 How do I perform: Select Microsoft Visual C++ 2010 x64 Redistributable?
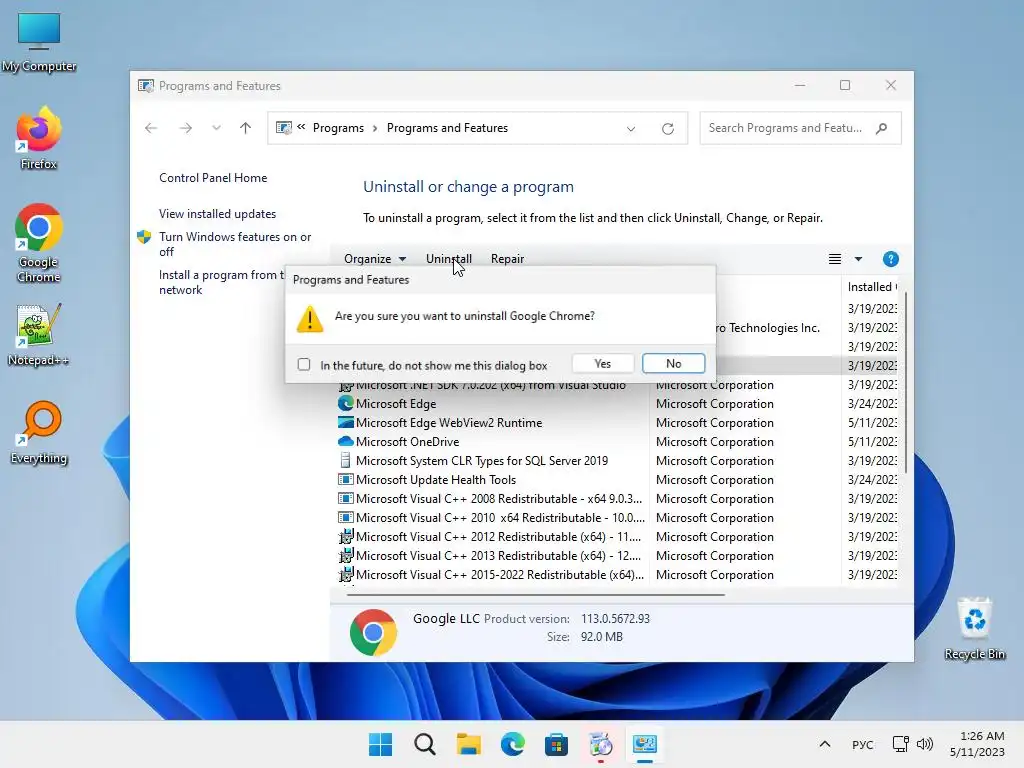pyautogui.click(x=500, y=517)
